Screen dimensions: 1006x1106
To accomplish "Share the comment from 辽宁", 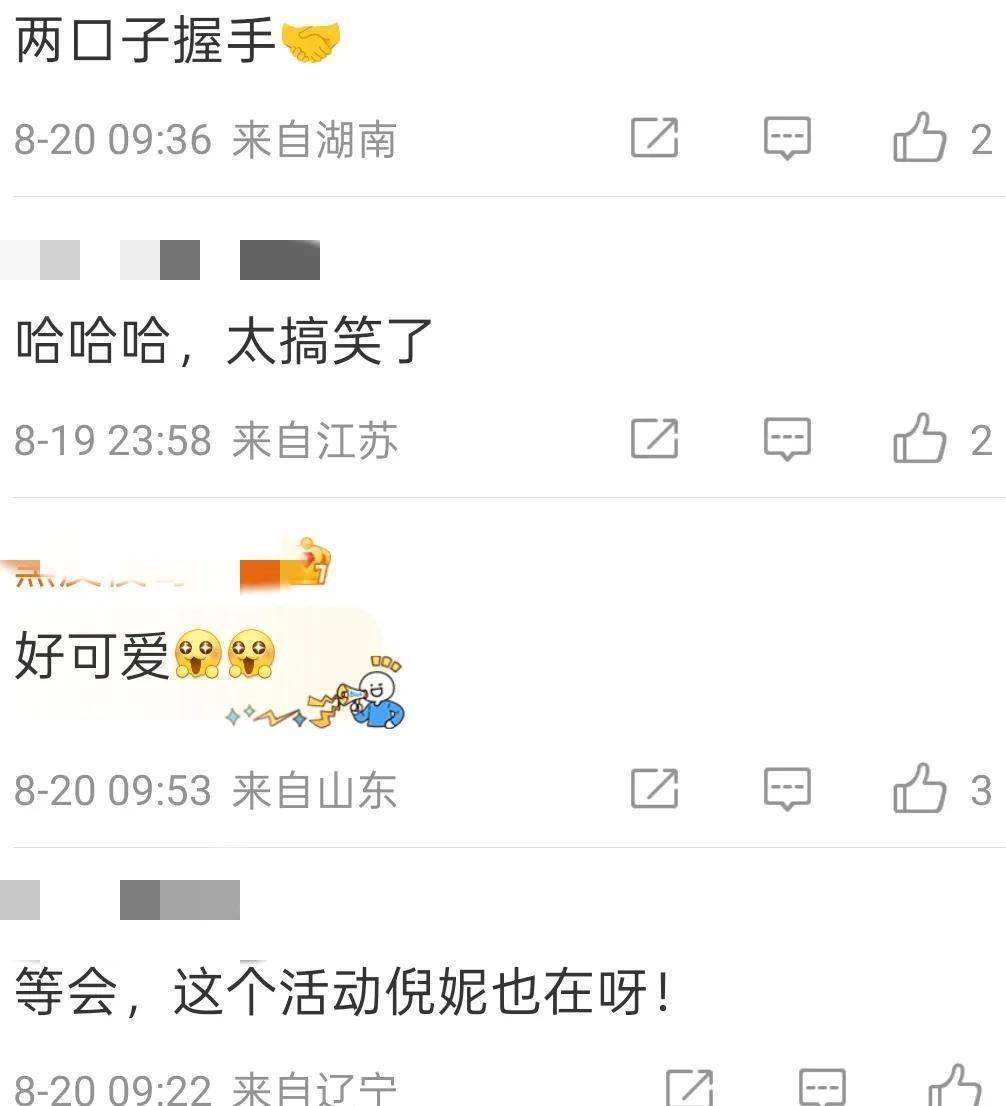I will pyautogui.click(x=689, y=1088).
